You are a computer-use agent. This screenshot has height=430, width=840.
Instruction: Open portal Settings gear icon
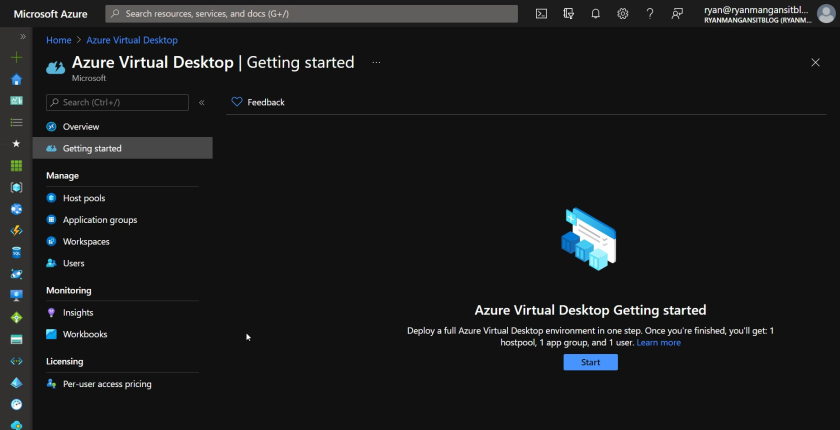pyautogui.click(x=622, y=14)
